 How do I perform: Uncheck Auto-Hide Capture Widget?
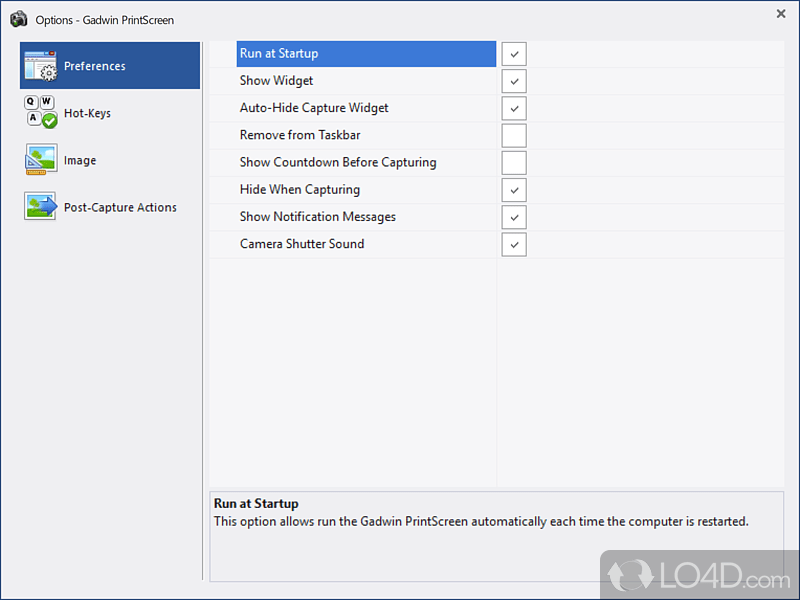[513, 108]
